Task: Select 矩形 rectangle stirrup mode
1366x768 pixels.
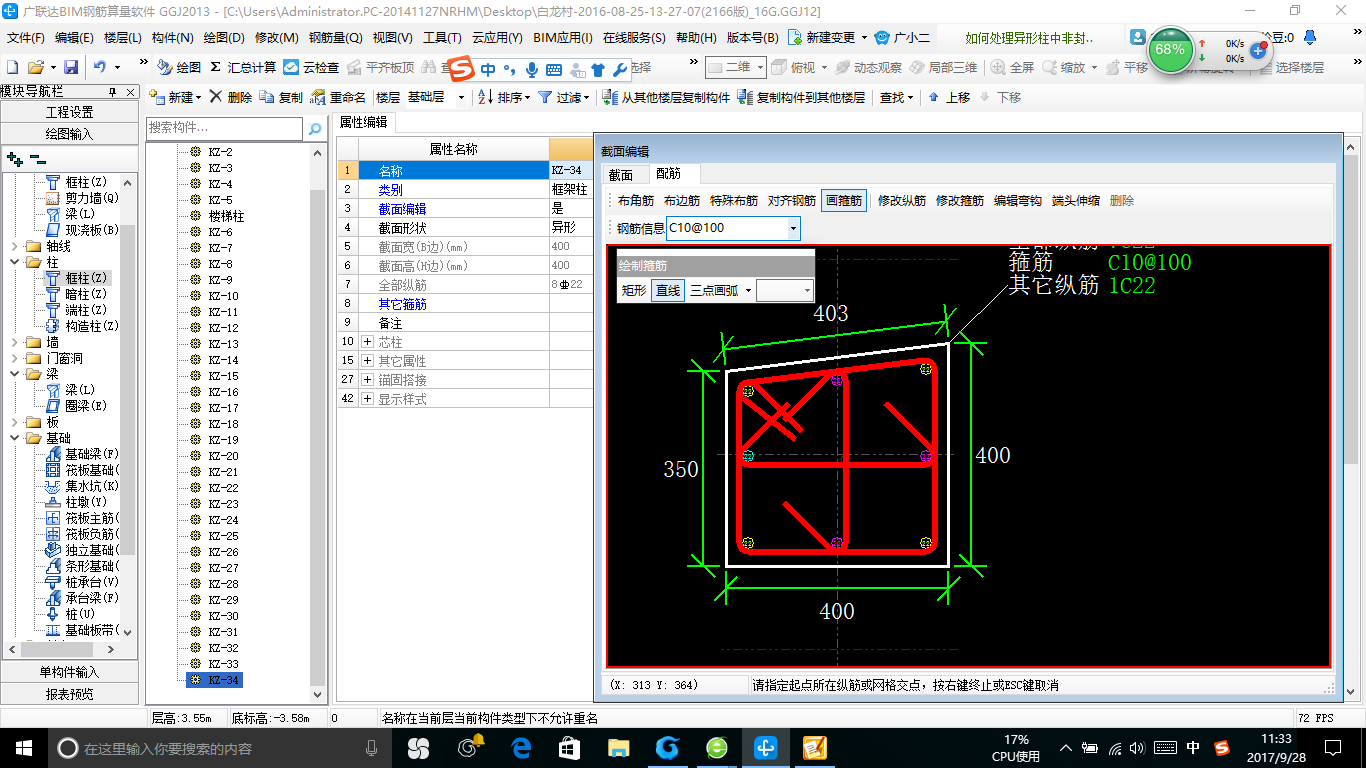Action: pyautogui.click(x=634, y=291)
